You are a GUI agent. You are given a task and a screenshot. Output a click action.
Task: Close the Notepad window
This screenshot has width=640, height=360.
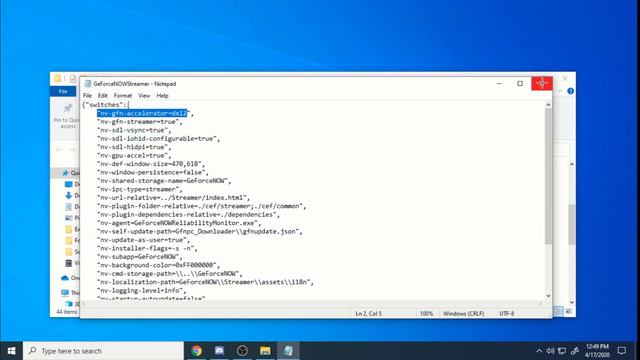click(542, 83)
